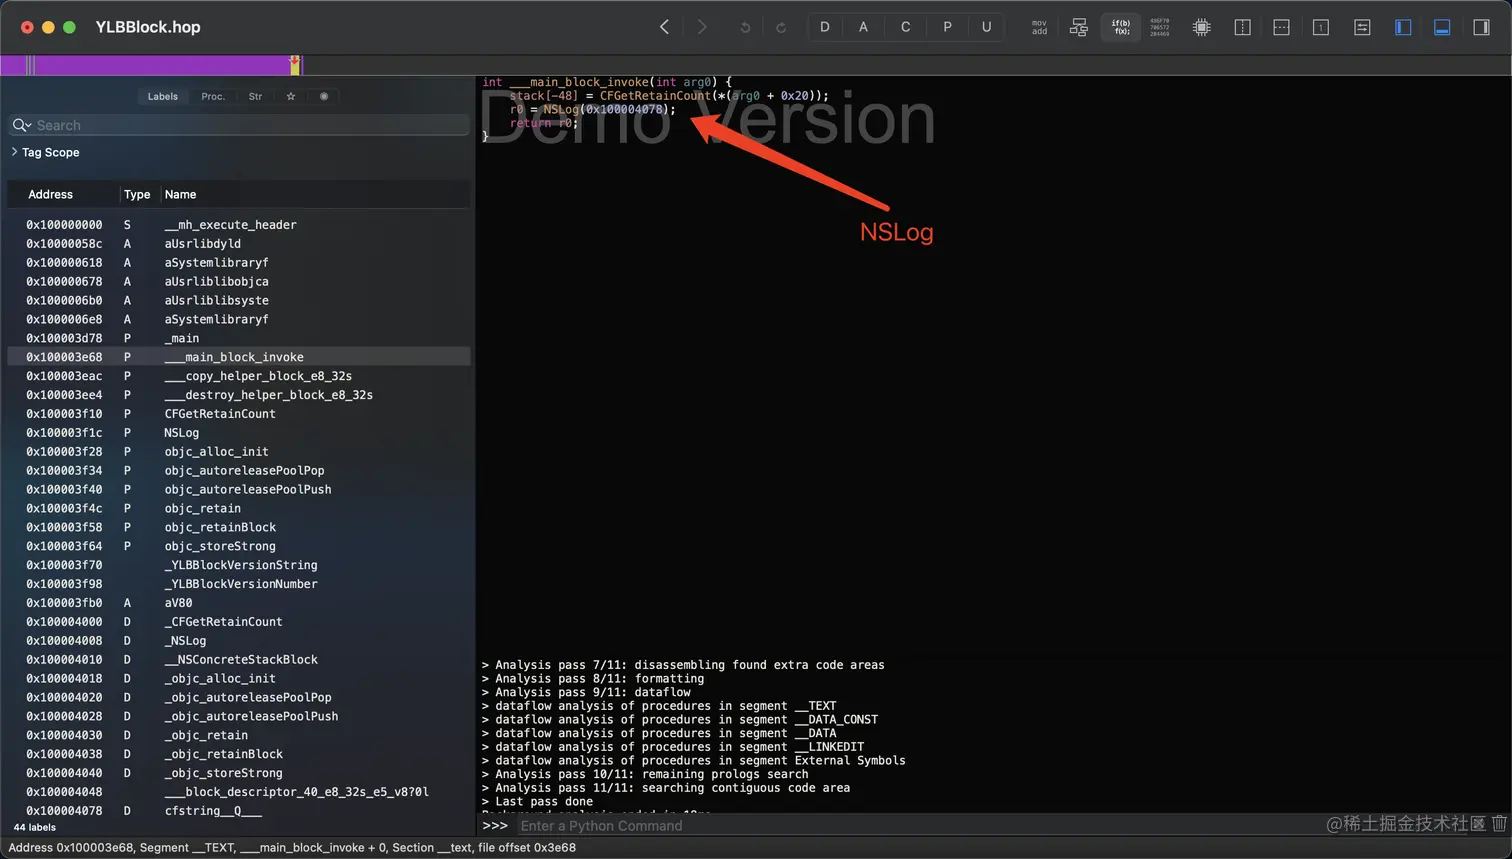Focus the labels Search field
Screen dimensions: 1512x859
(239, 125)
